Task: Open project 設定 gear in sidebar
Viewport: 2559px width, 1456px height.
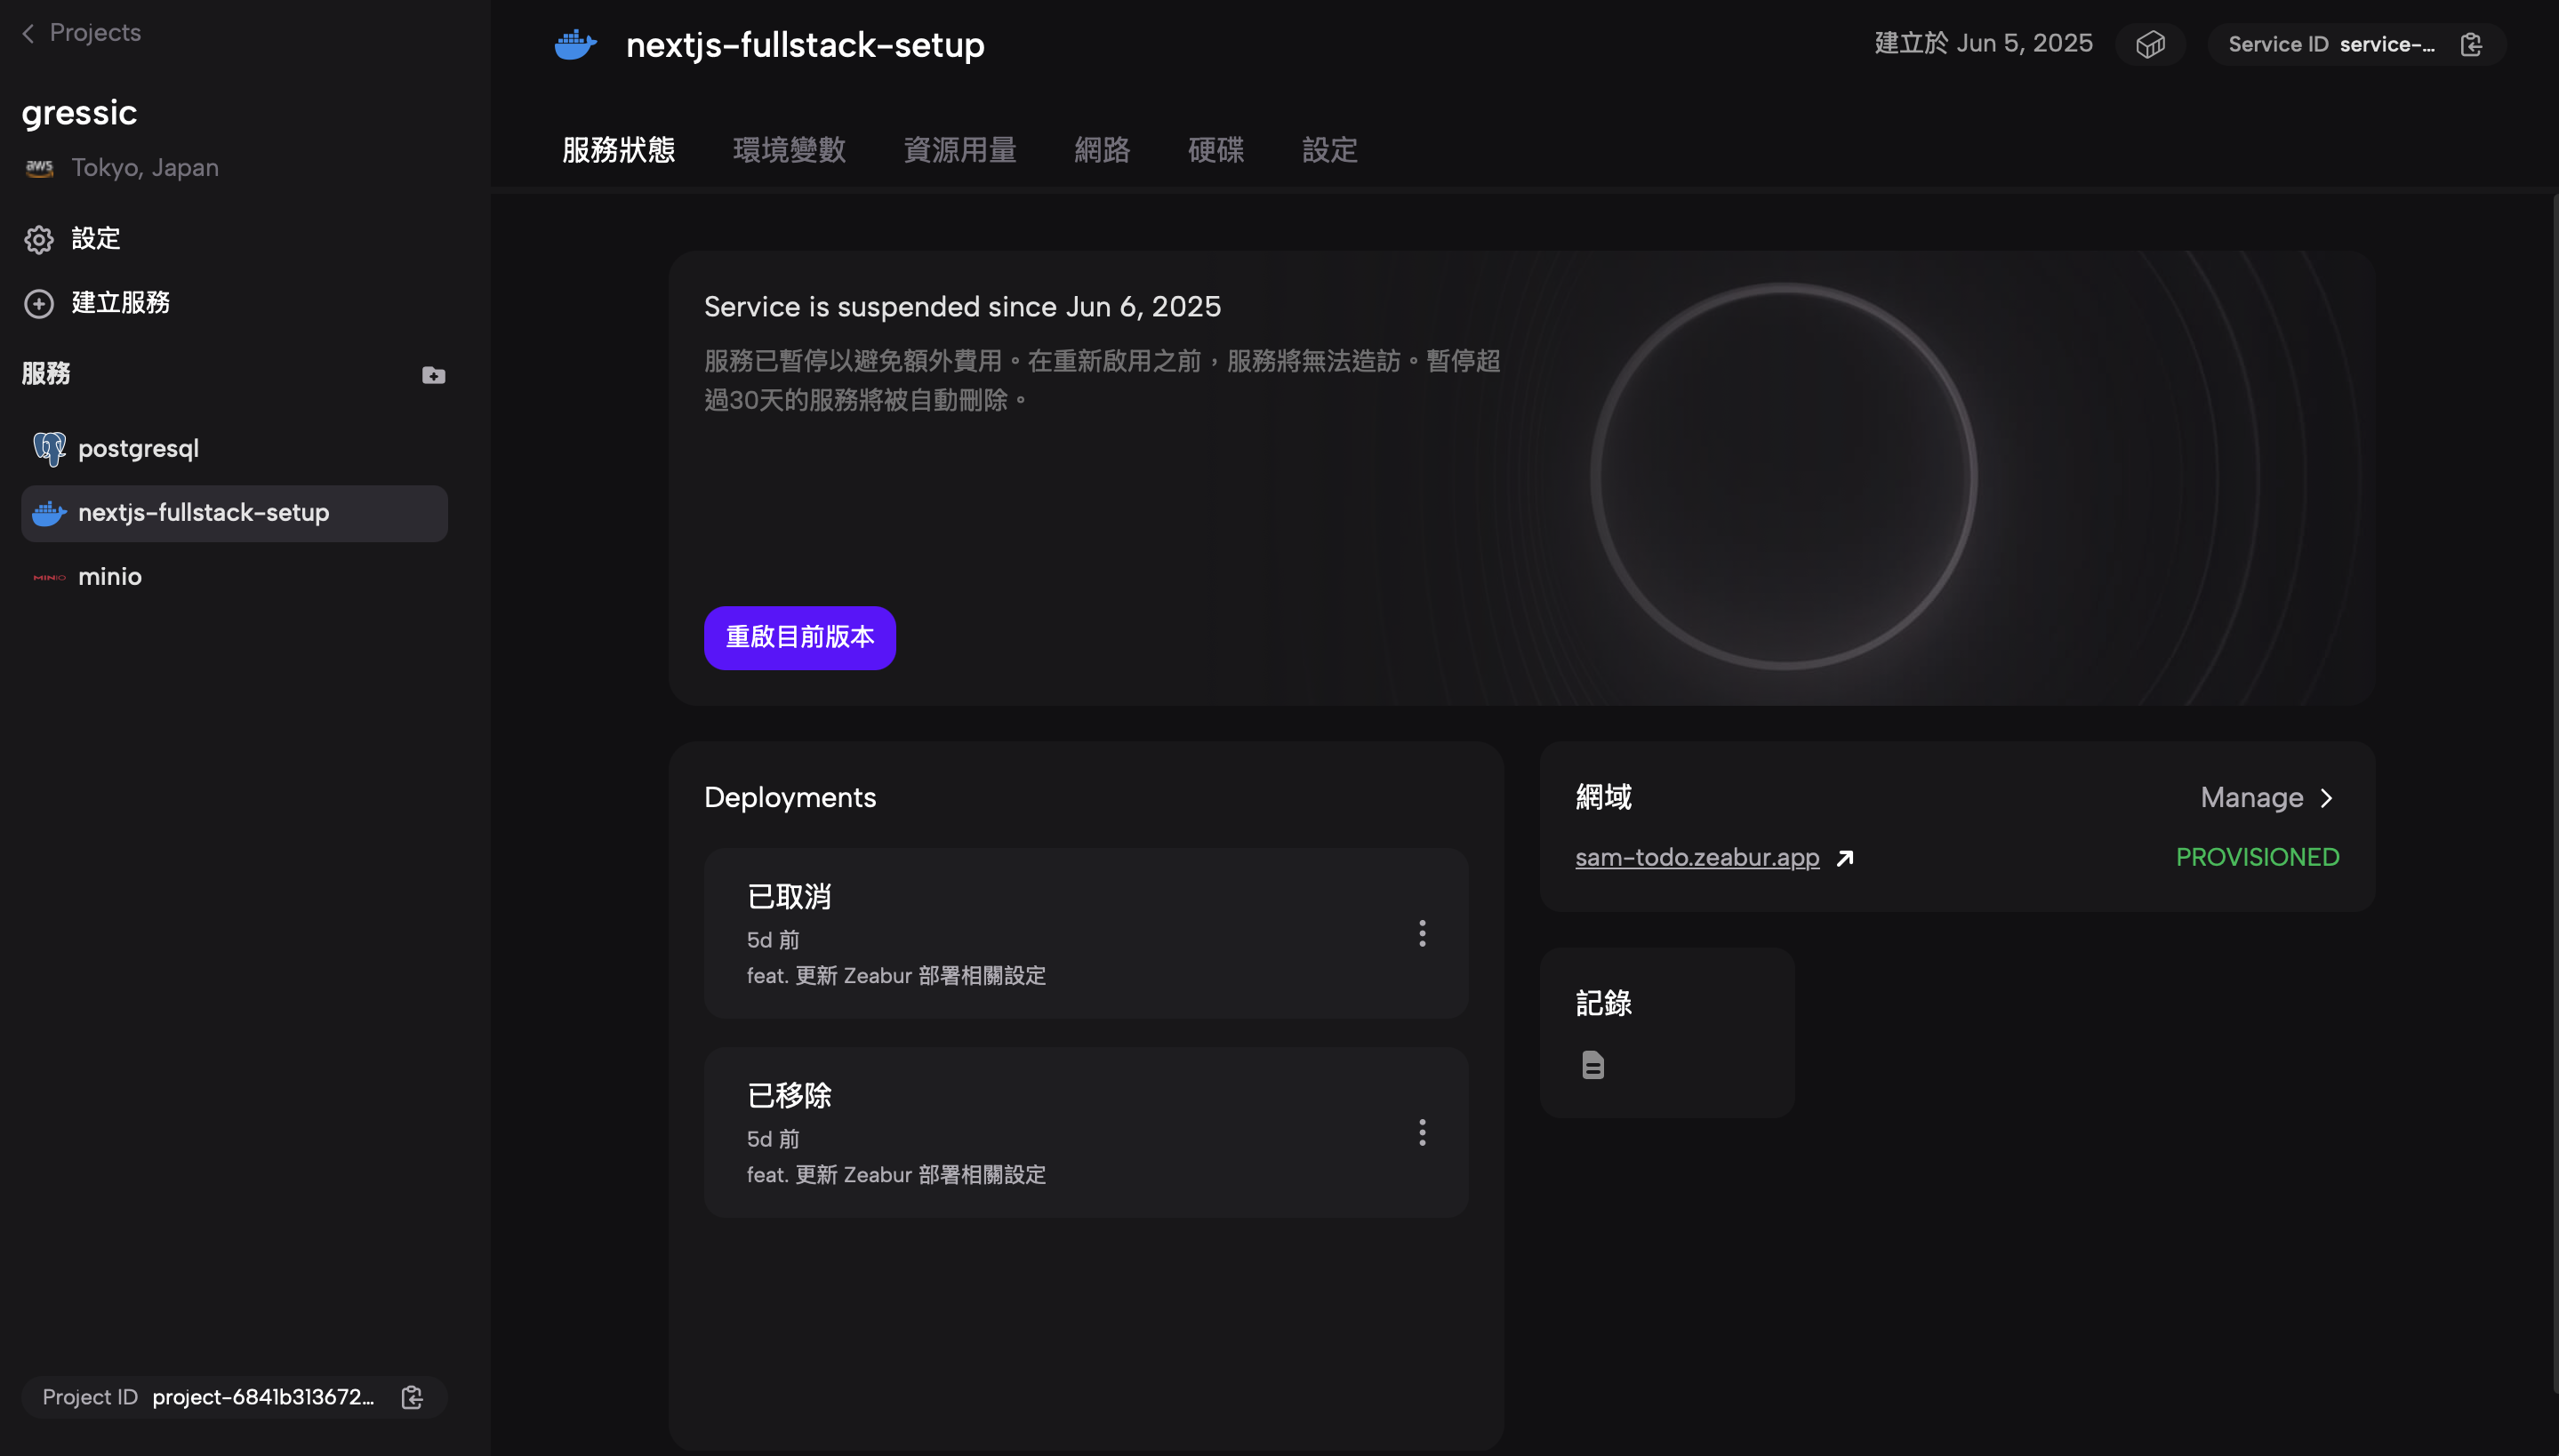Action: pos(39,239)
